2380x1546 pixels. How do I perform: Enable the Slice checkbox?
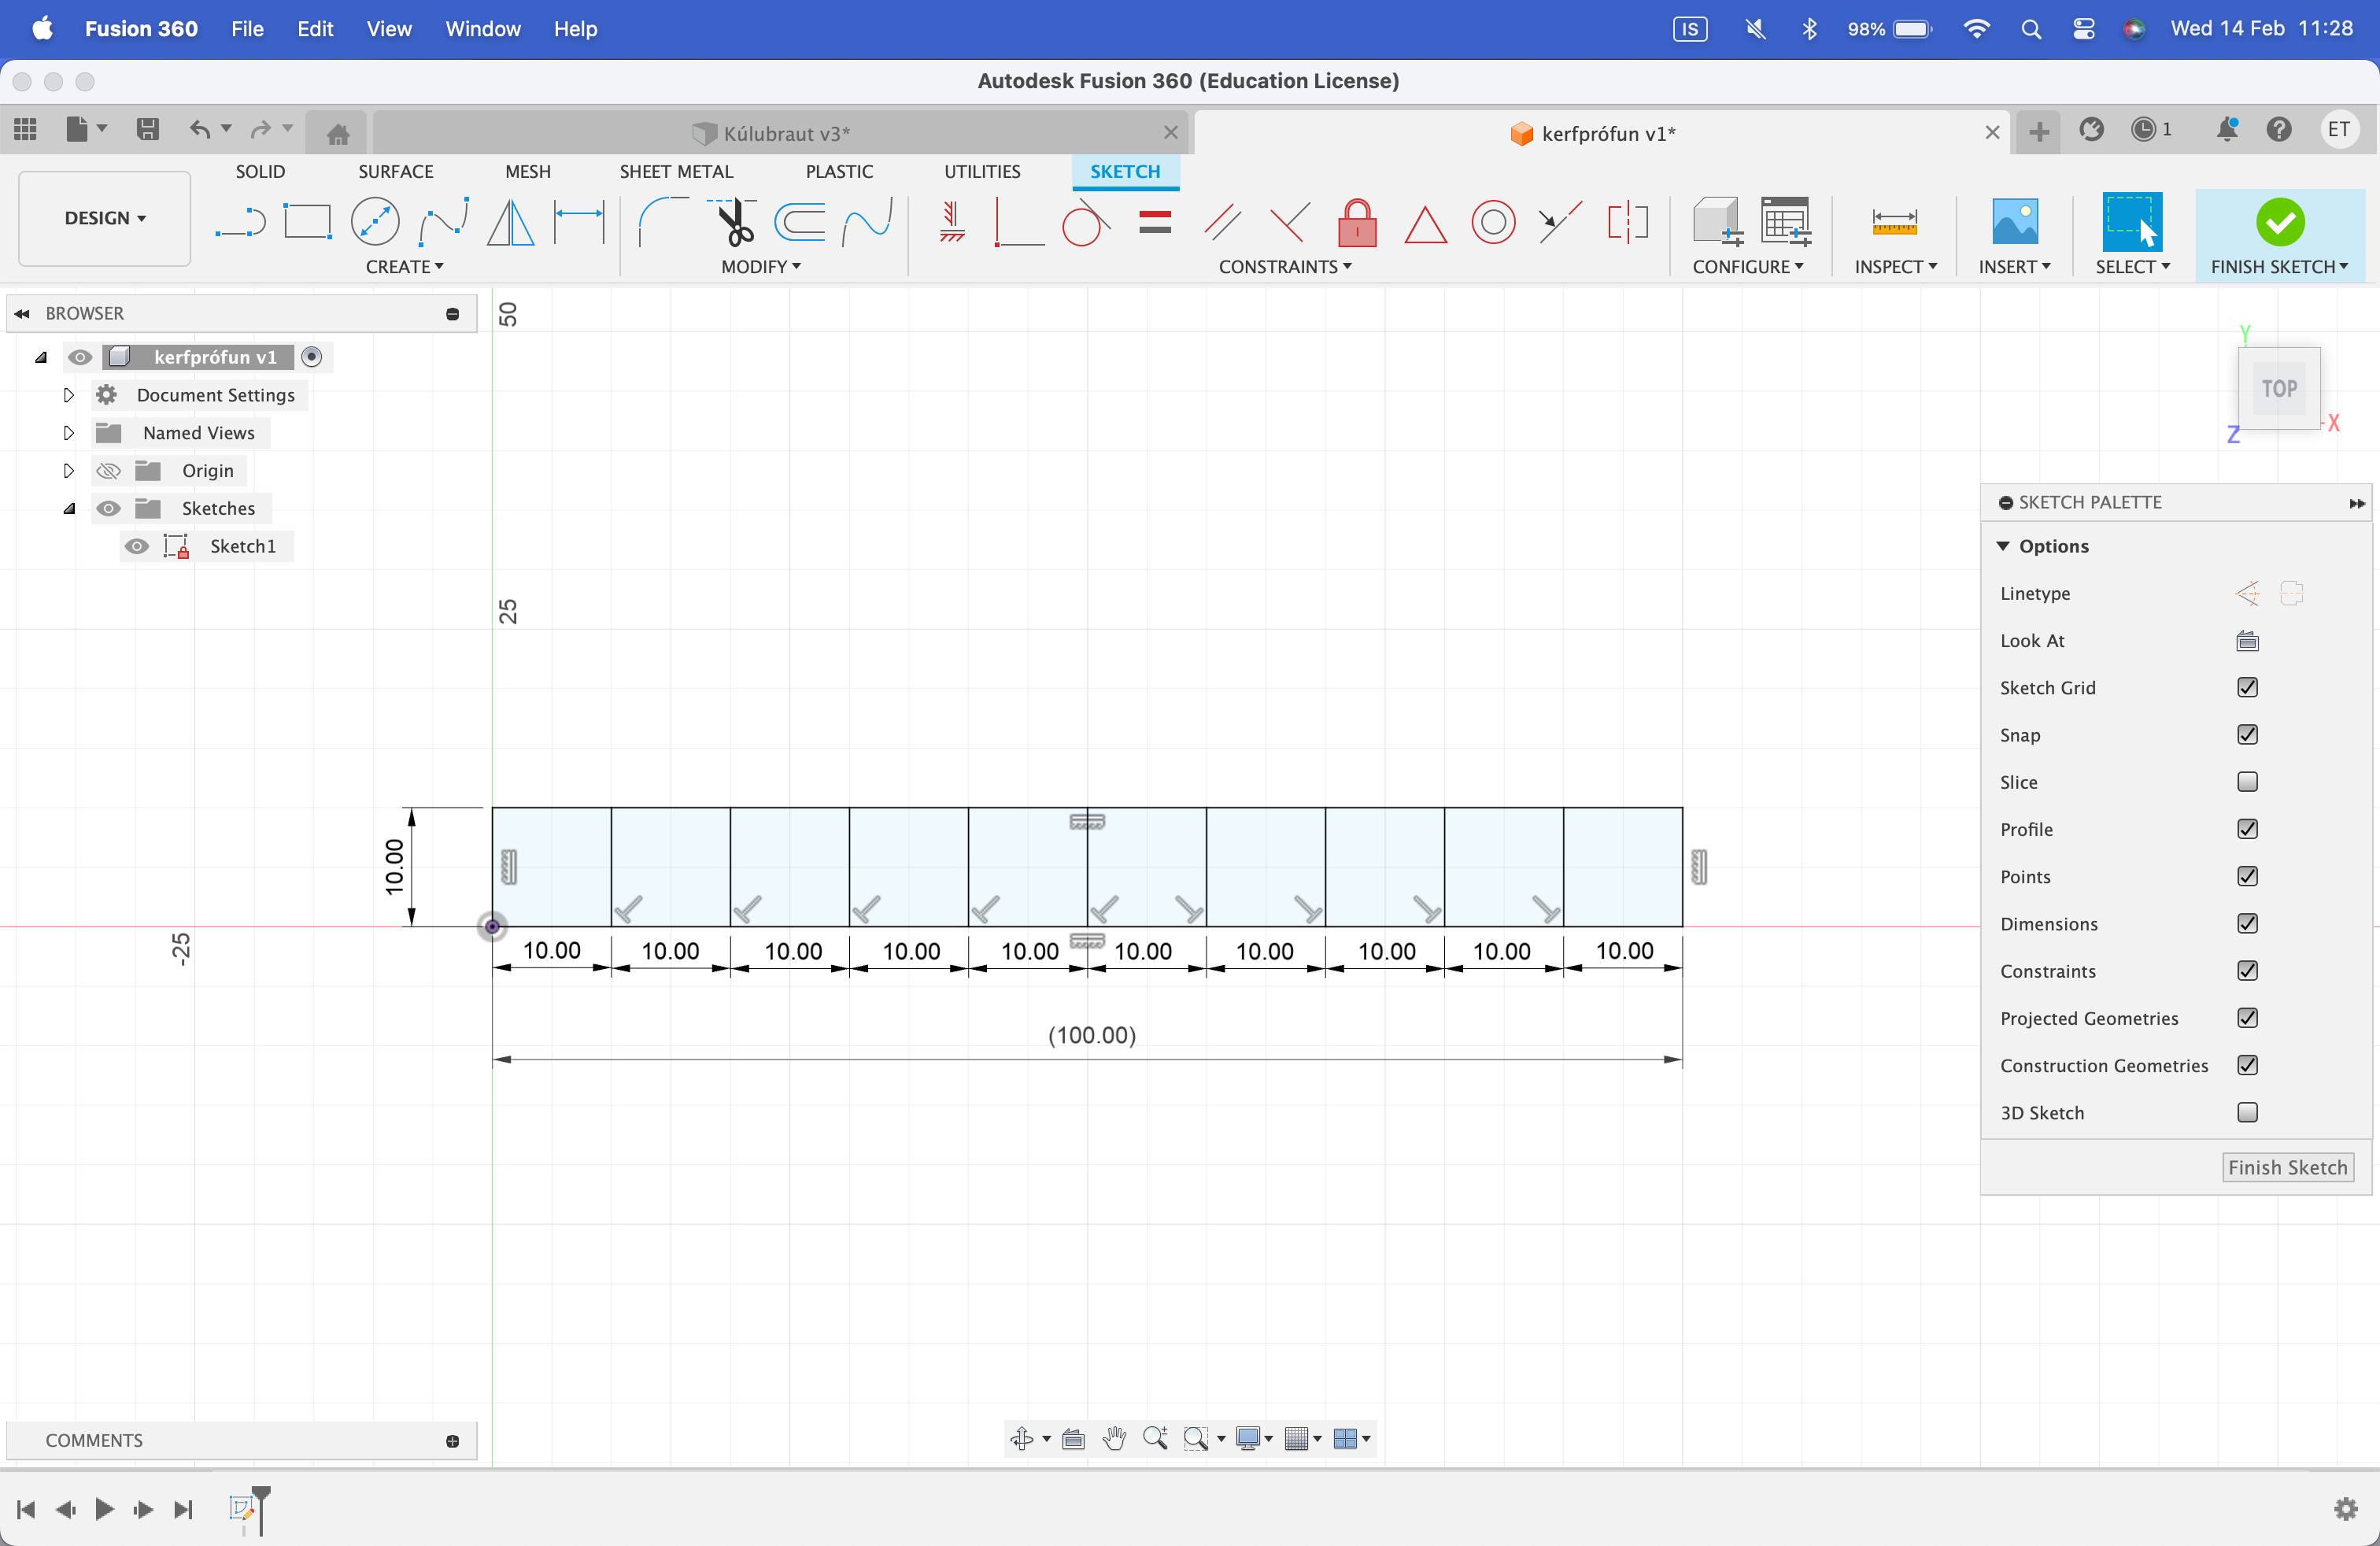point(2247,782)
